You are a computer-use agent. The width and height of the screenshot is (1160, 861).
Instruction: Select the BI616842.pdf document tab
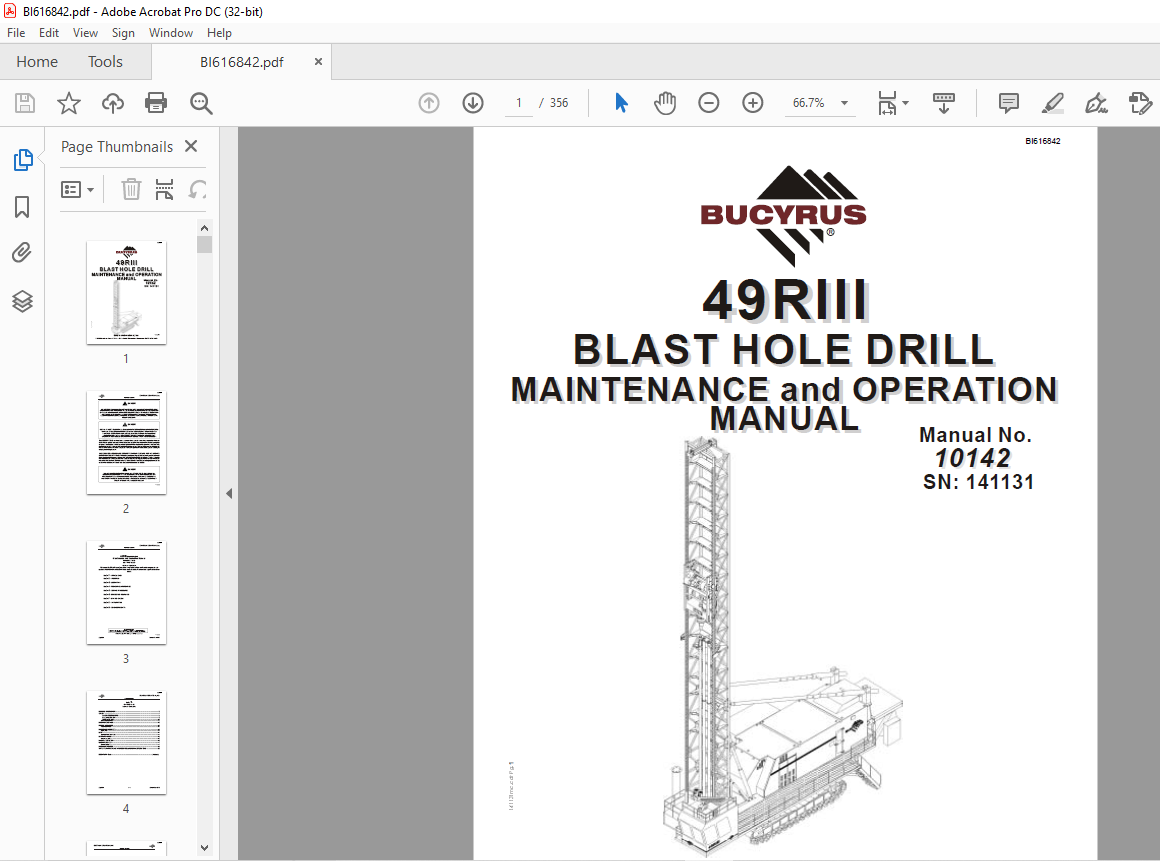point(241,62)
